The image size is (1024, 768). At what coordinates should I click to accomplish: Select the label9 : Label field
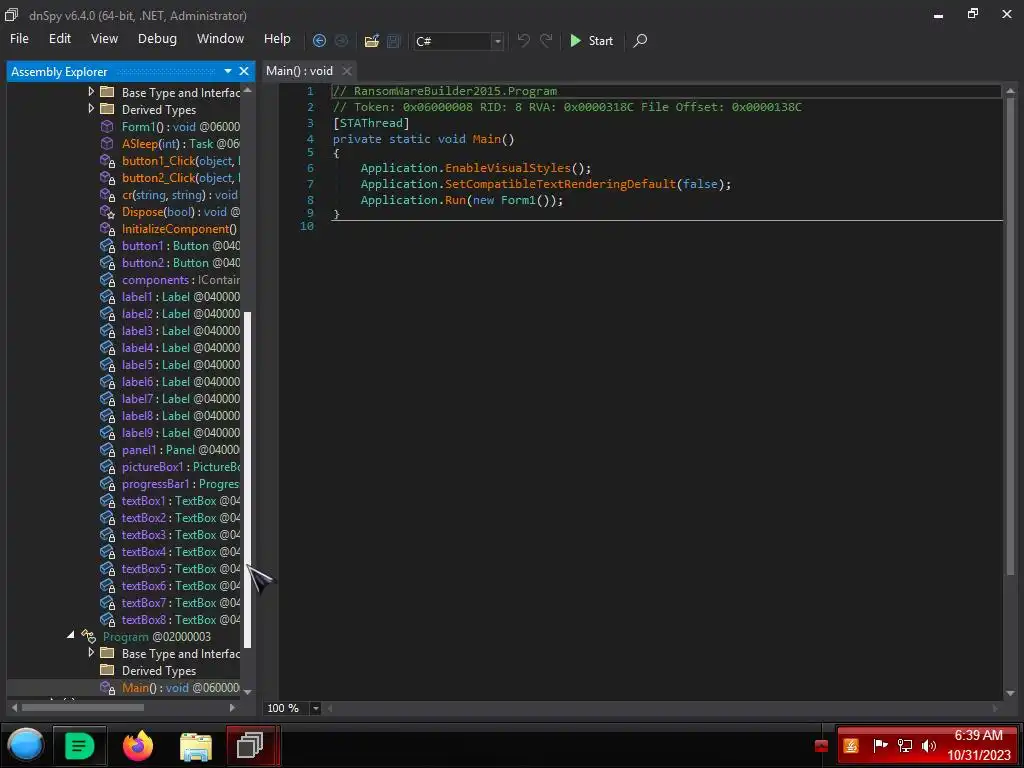click(170, 432)
